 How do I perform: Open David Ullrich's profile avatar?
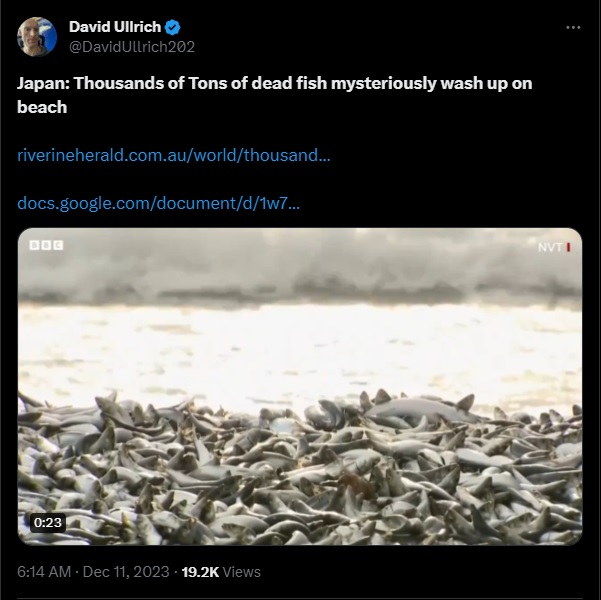[x=37, y=37]
